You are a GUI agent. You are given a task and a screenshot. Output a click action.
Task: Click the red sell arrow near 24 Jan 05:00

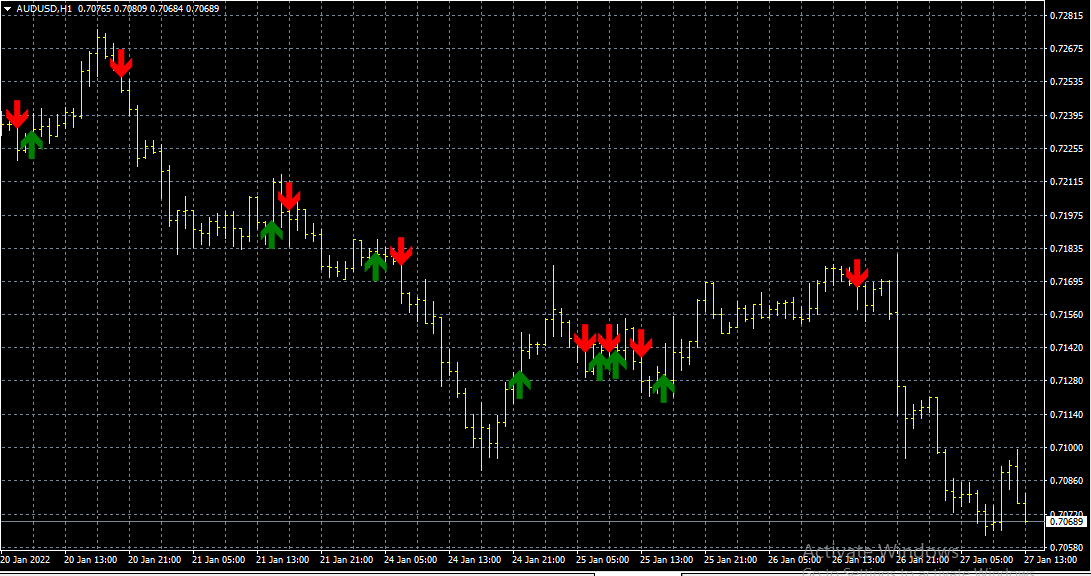pyautogui.click(x=401, y=252)
